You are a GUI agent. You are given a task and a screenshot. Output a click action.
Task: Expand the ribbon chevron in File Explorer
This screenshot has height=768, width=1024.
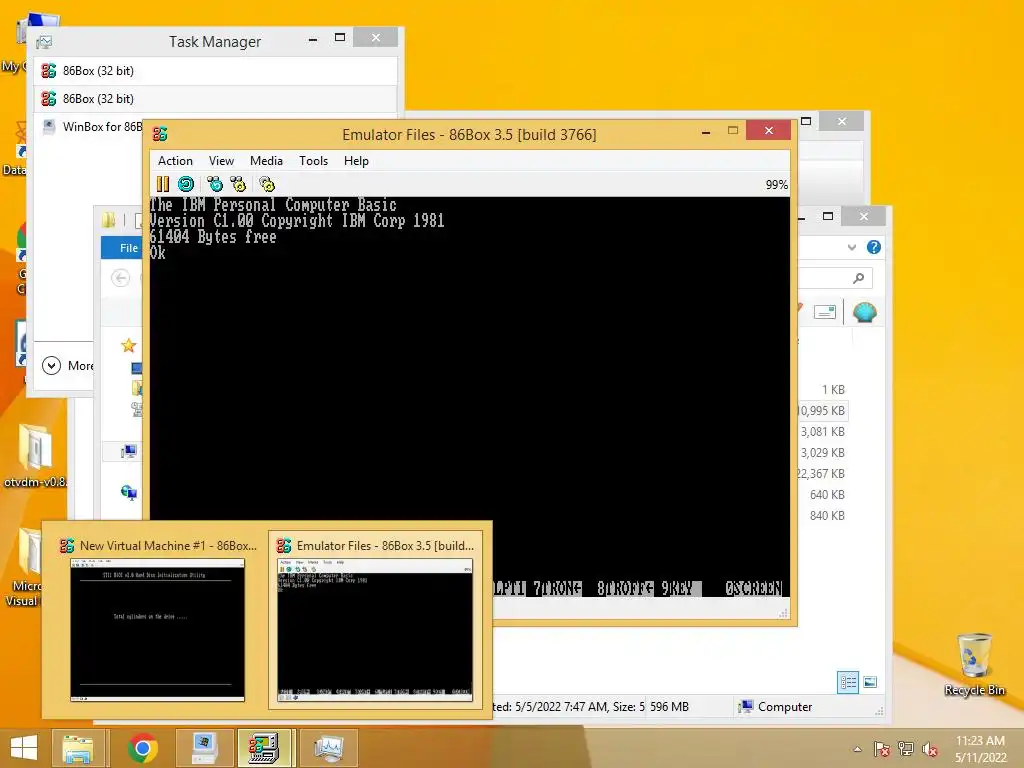coord(852,248)
